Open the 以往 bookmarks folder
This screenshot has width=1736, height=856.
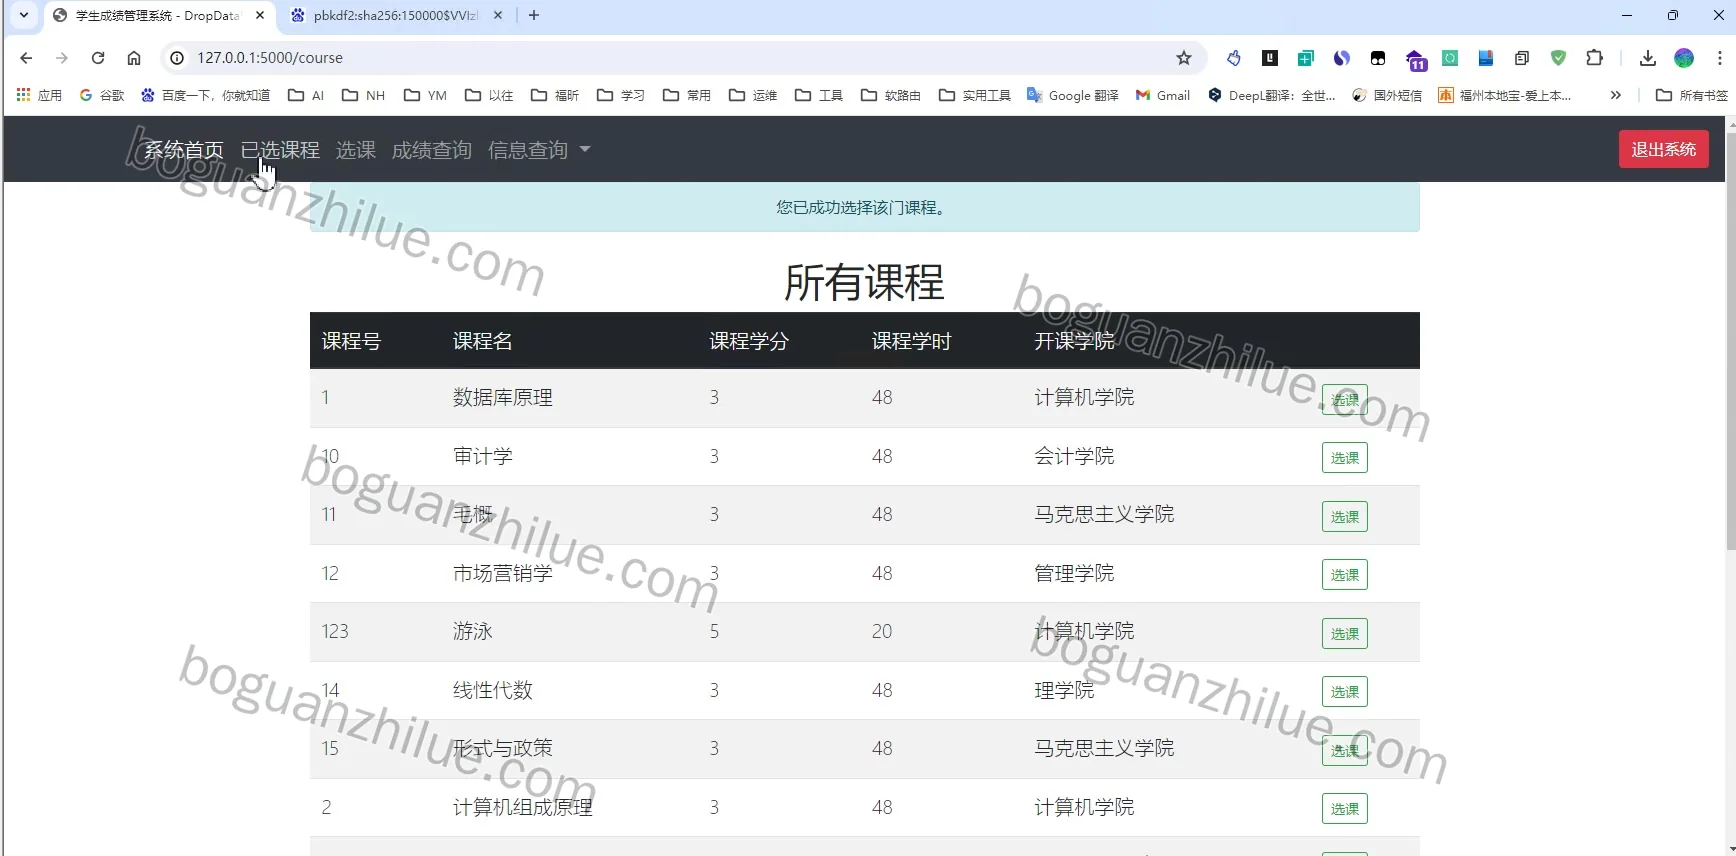click(489, 95)
